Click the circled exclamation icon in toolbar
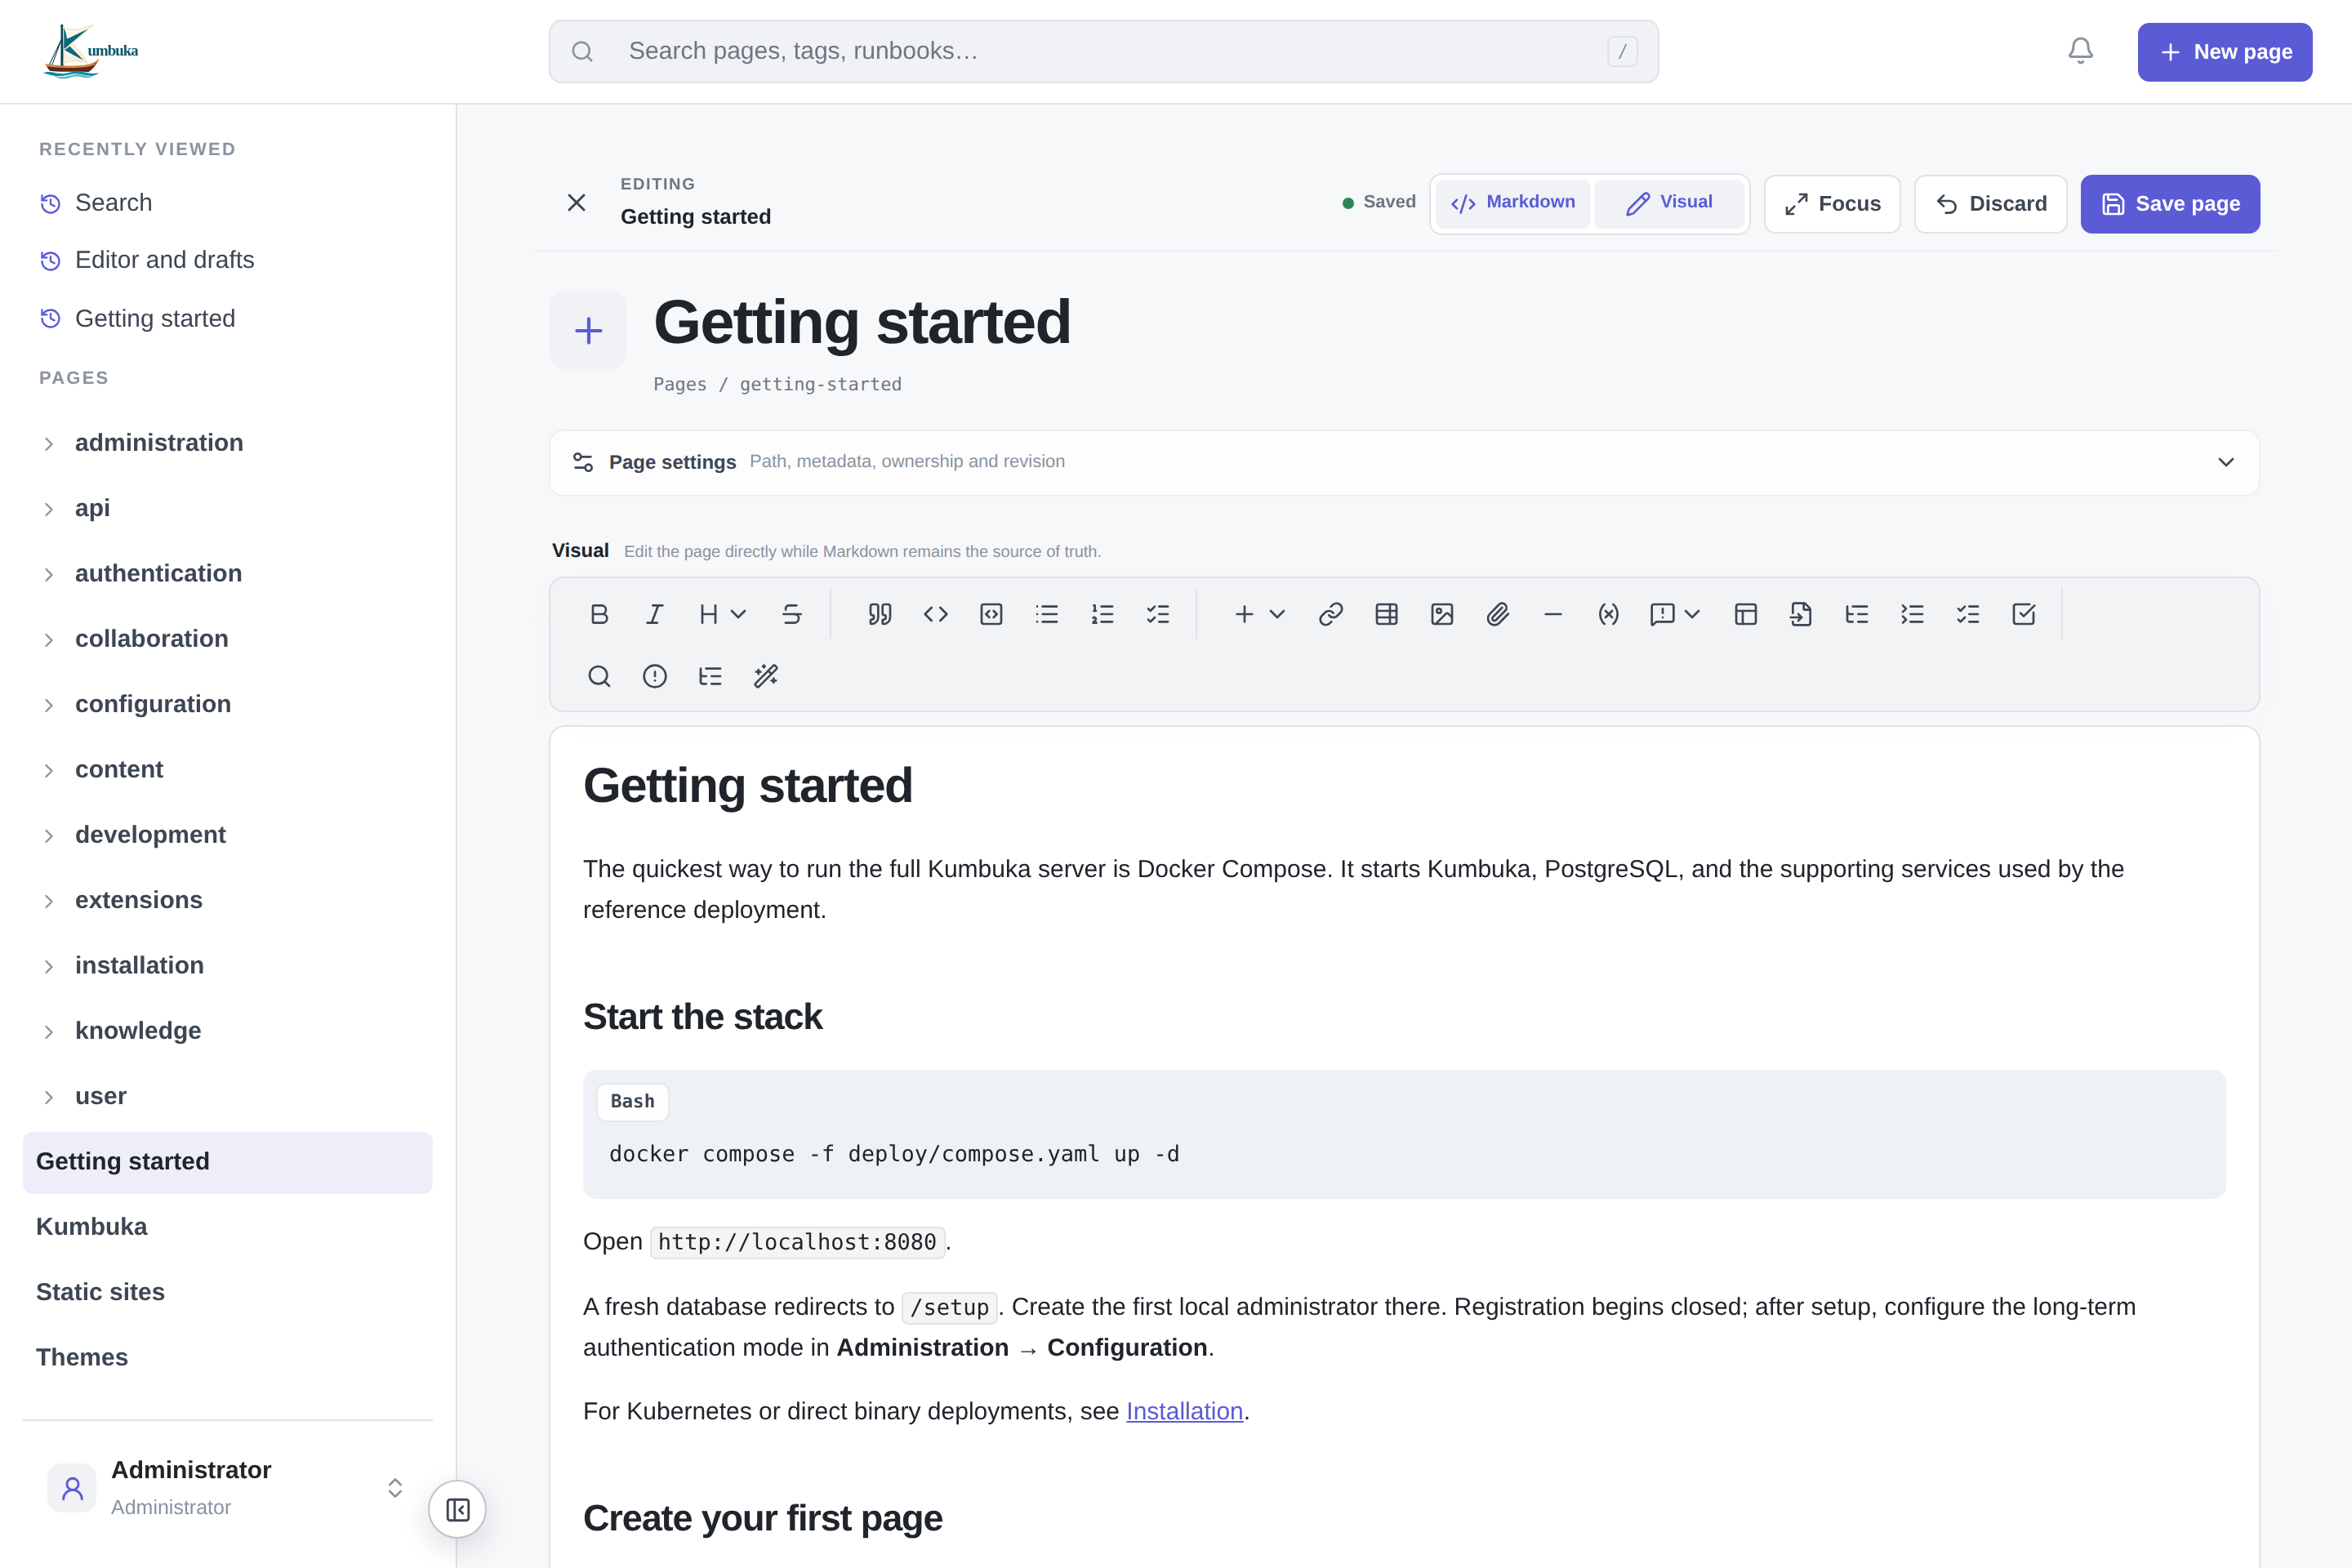This screenshot has height=1568, width=2352. (654, 676)
